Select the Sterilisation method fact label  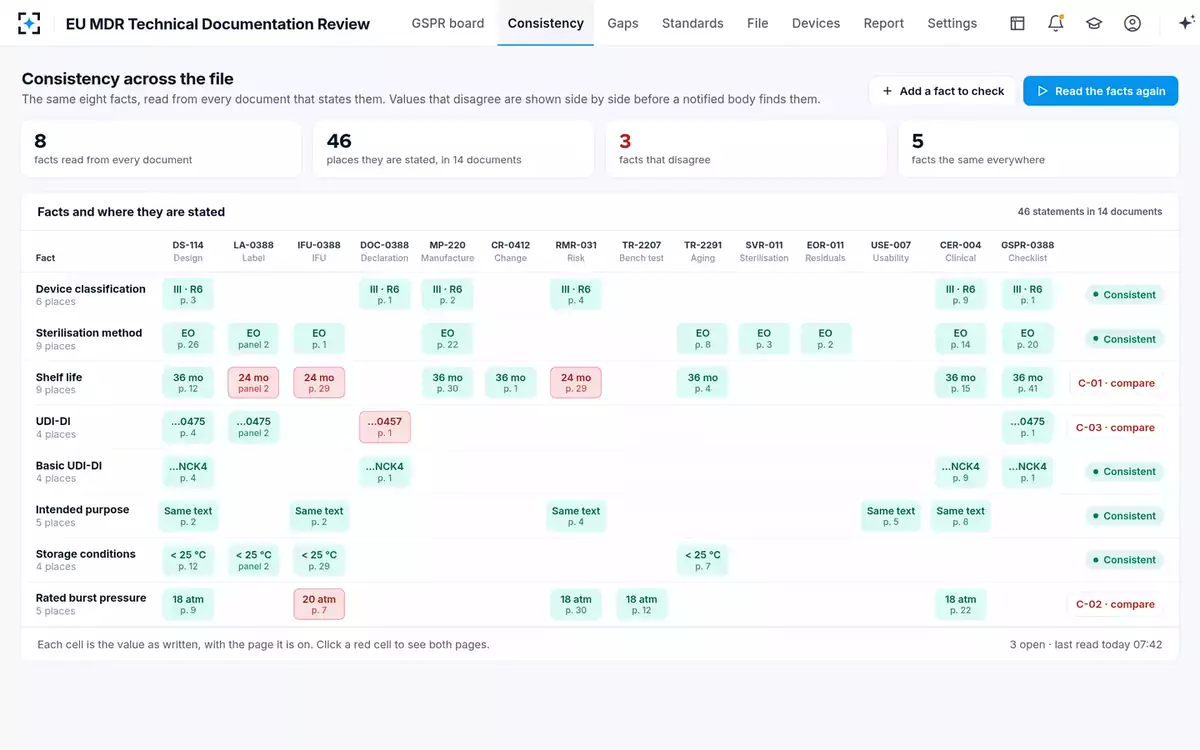coord(89,333)
